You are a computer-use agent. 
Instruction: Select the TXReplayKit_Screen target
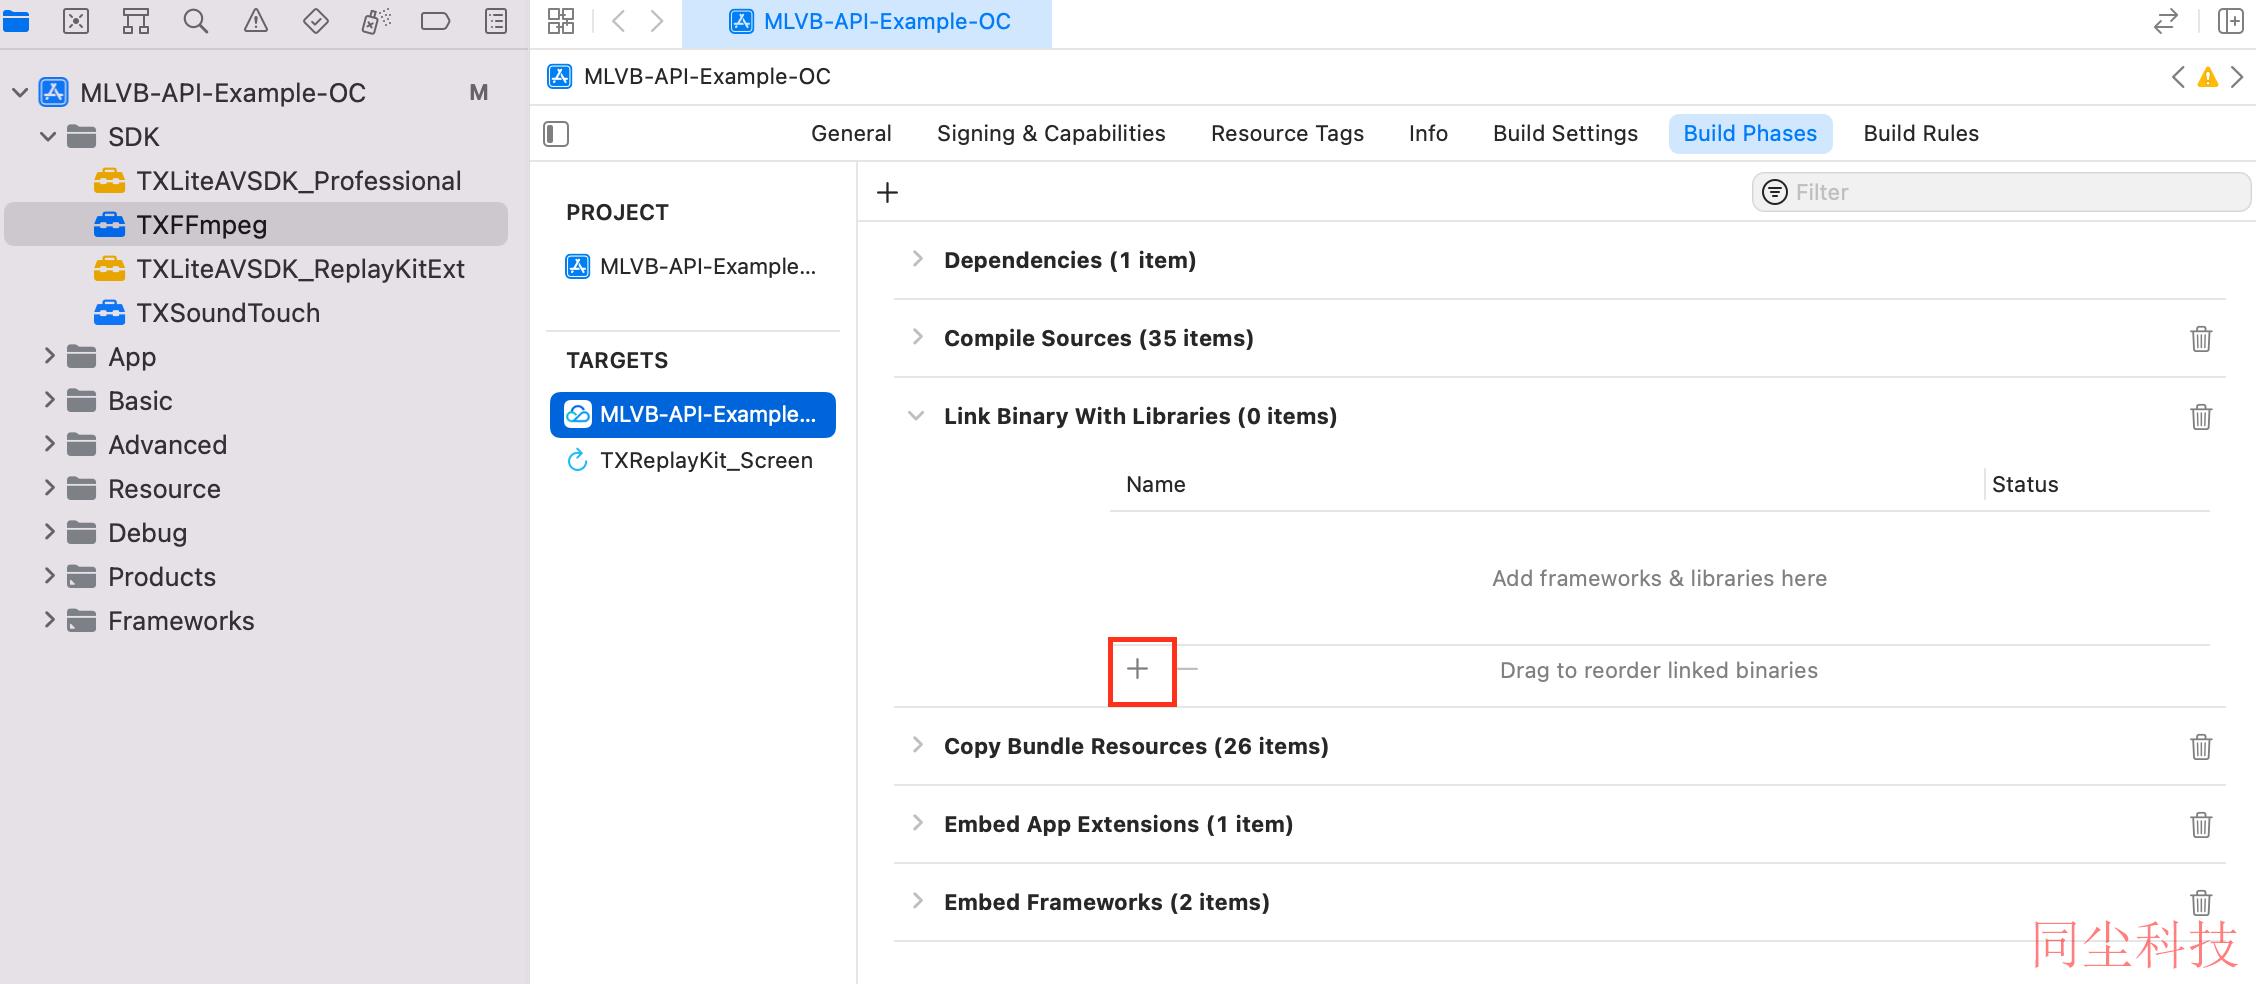[x=692, y=461]
